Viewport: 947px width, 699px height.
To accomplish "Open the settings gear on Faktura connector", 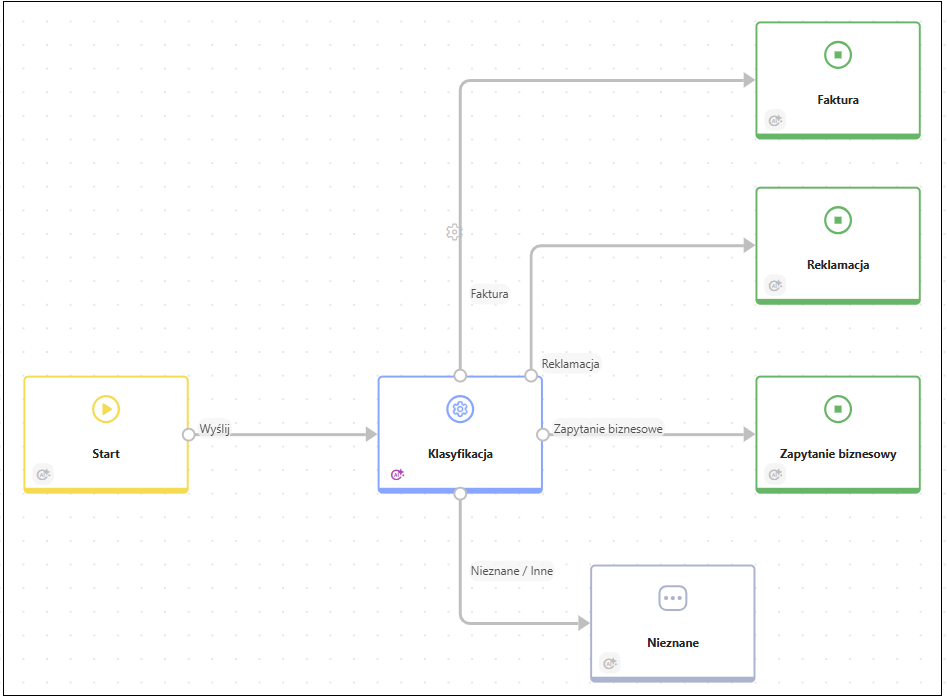I will tap(453, 232).
